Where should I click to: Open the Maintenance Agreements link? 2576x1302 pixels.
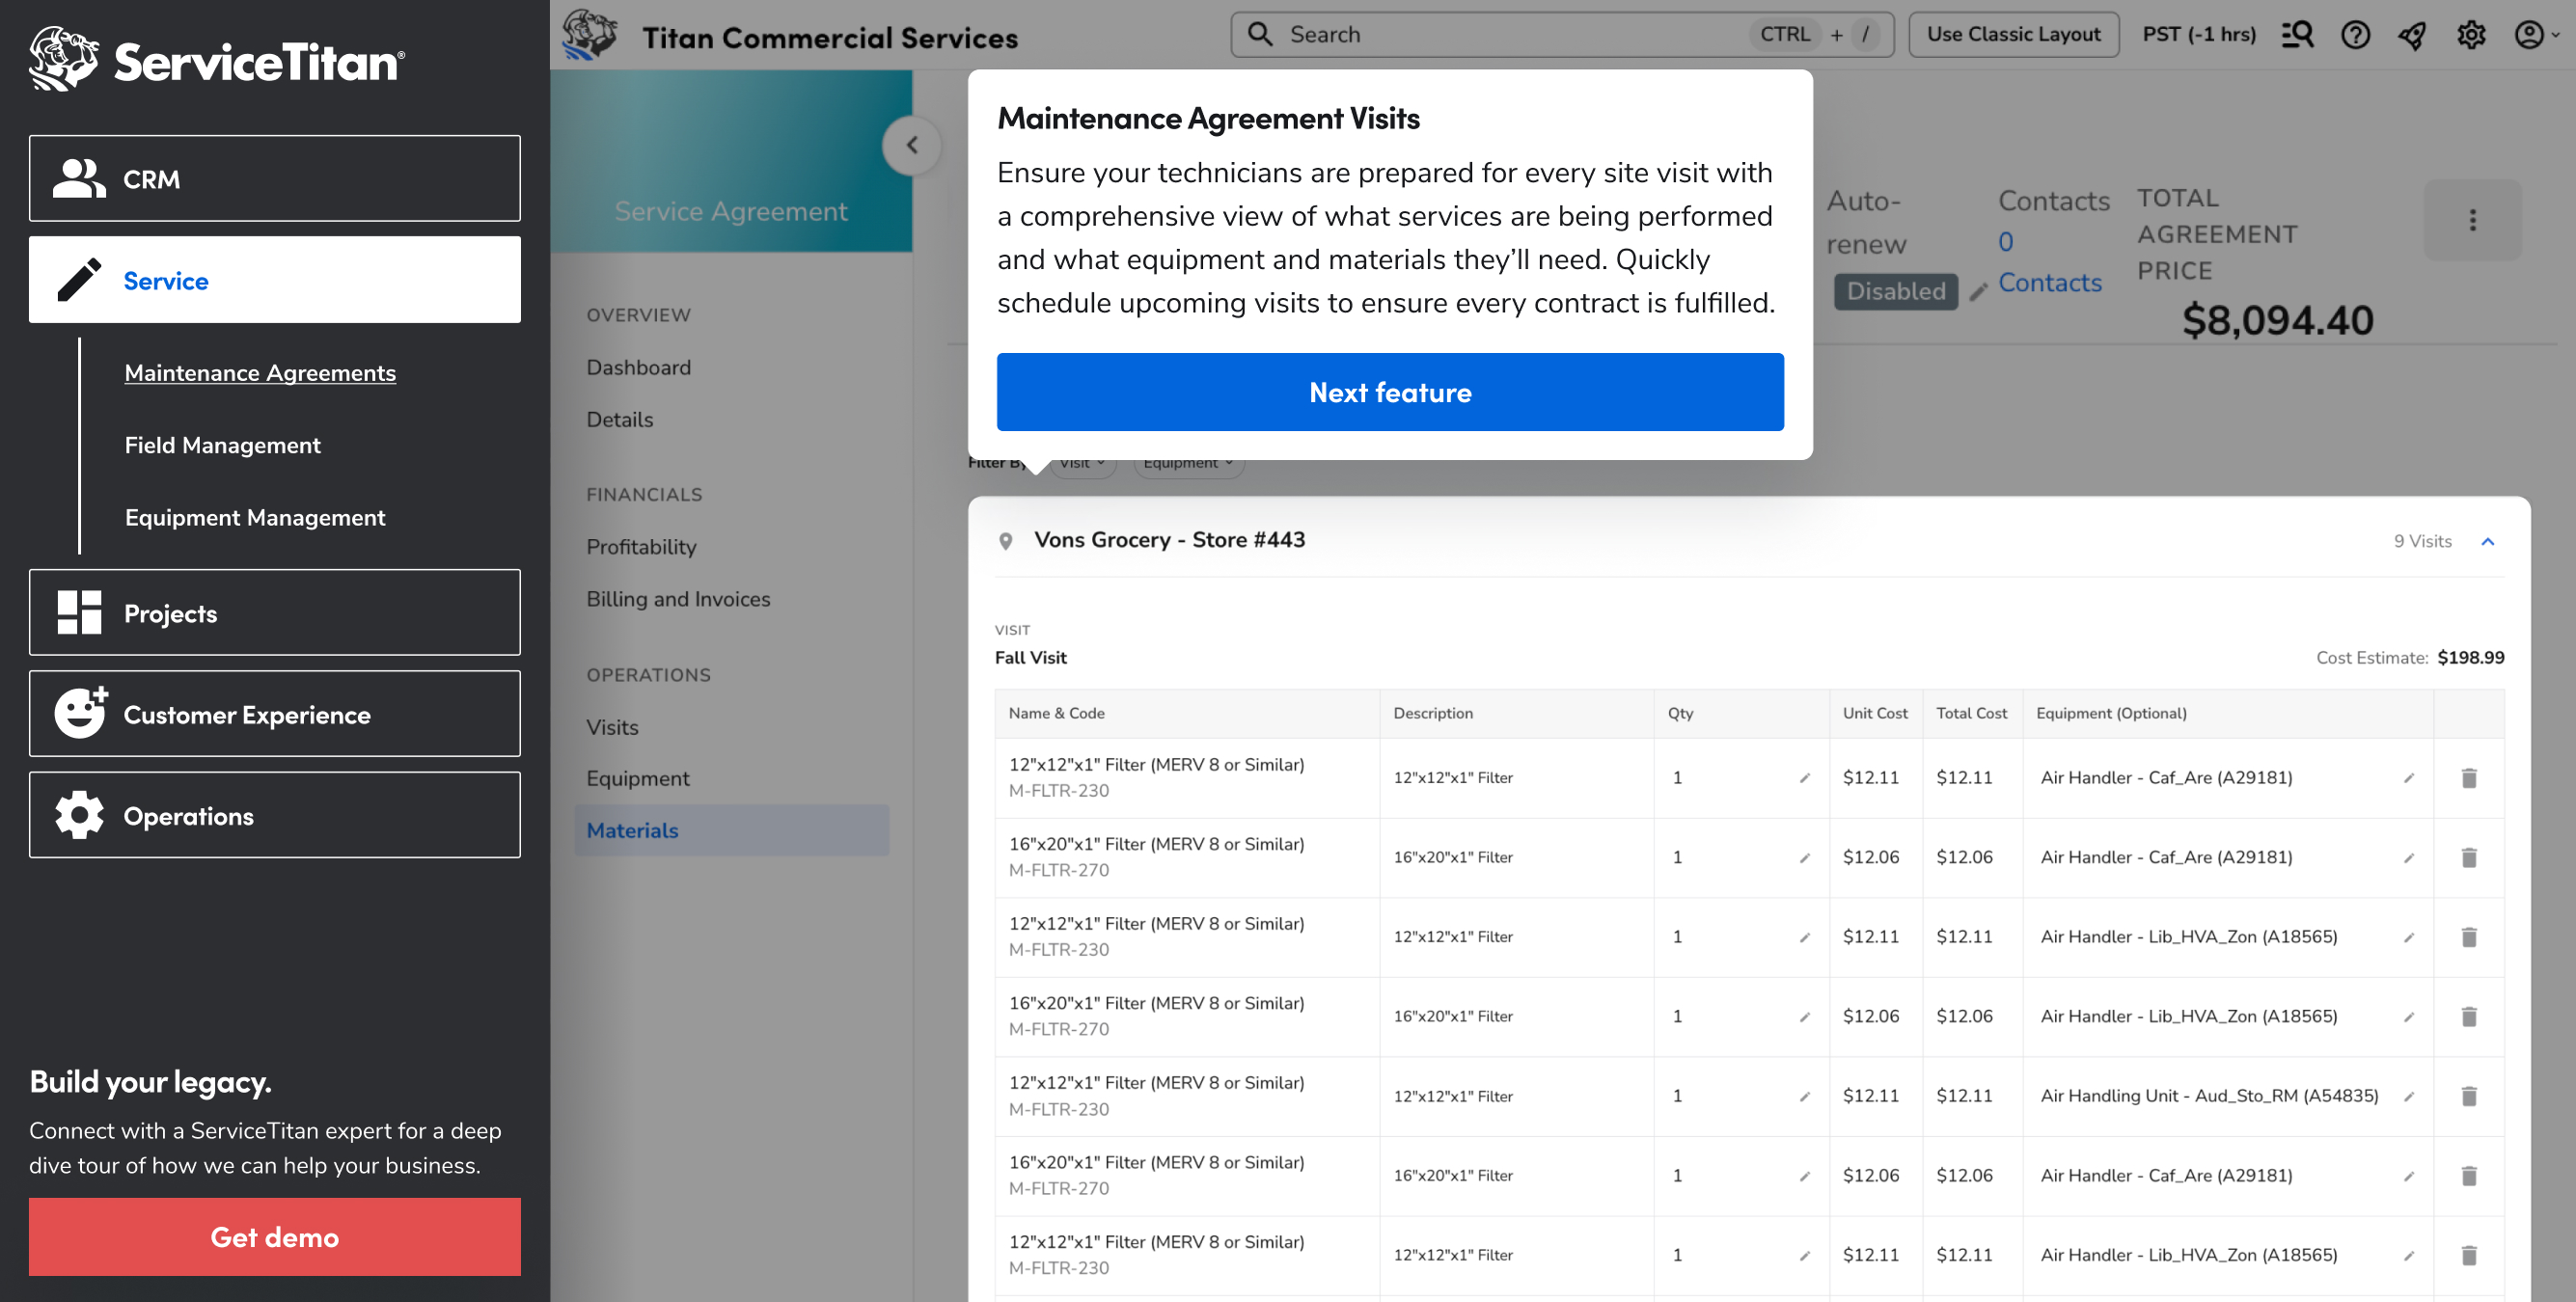[x=260, y=373]
